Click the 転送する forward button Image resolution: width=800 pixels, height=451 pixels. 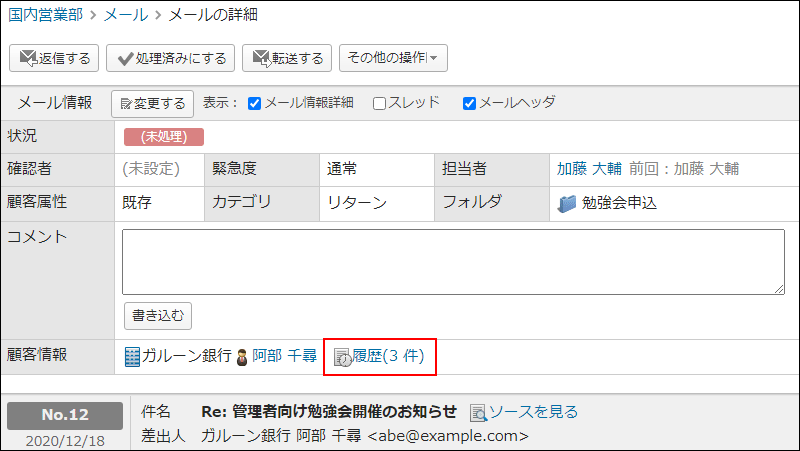[x=287, y=58]
